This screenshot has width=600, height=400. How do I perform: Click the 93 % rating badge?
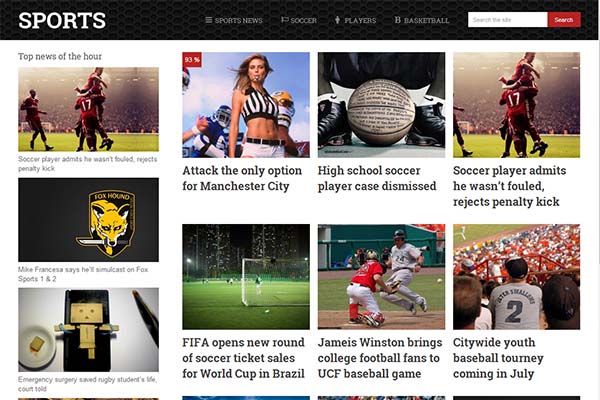click(x=192, y=60)
